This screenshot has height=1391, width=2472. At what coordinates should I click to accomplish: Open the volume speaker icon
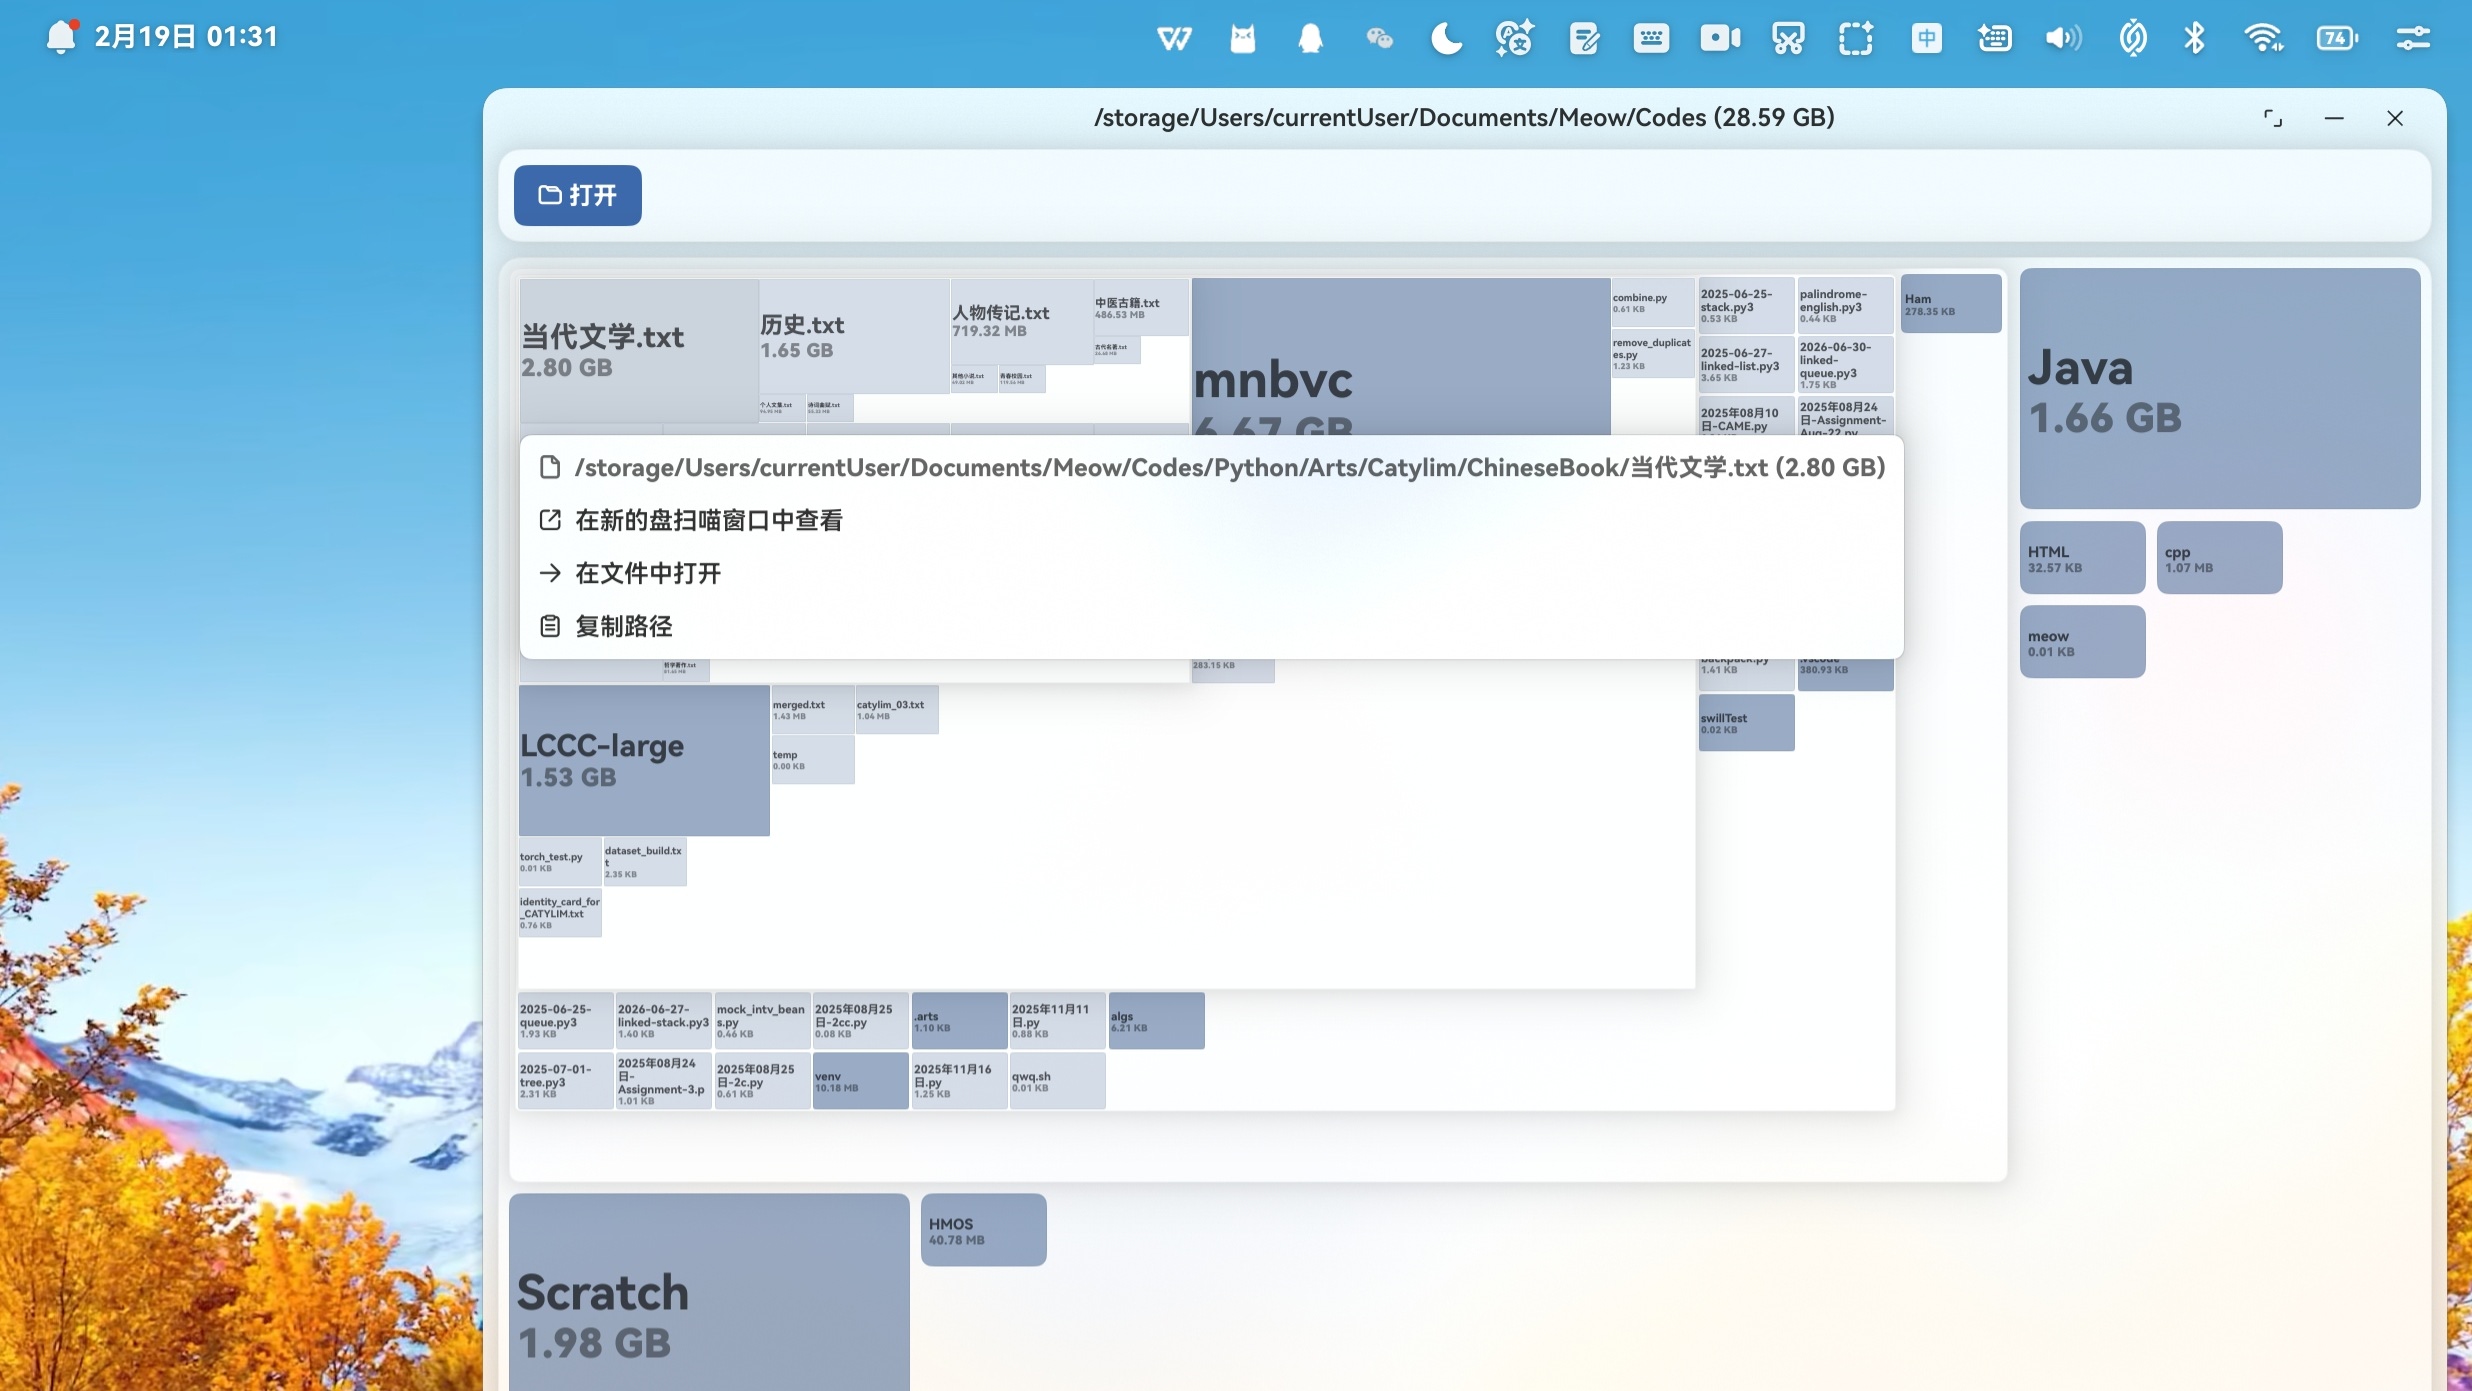[x=2062, y=39]
